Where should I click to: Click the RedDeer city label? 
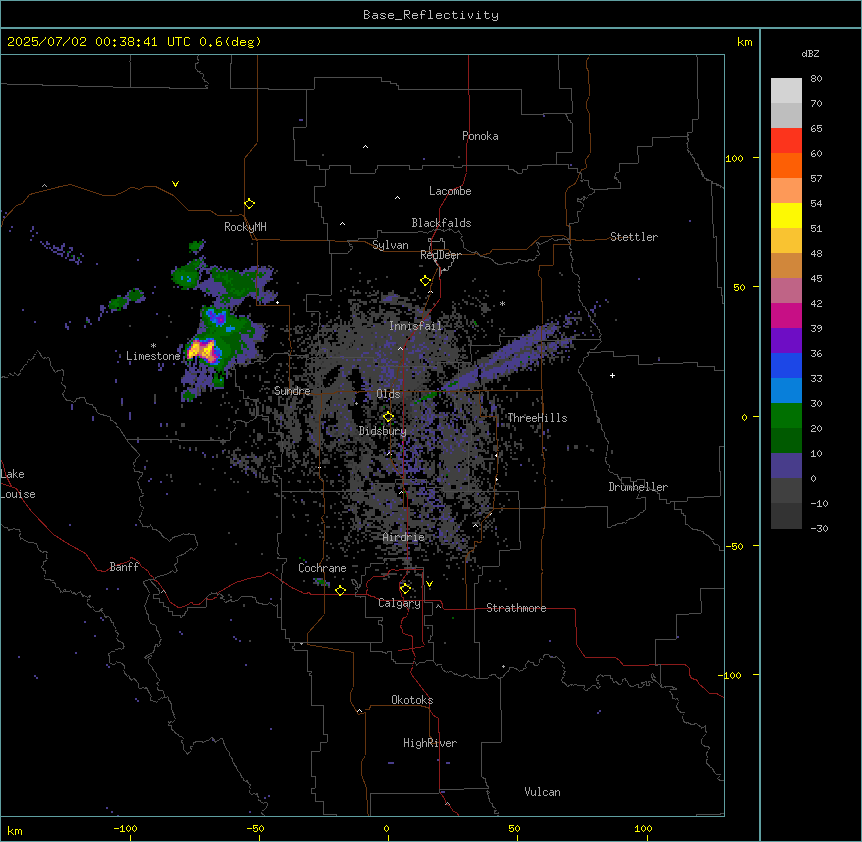[440, 255]
